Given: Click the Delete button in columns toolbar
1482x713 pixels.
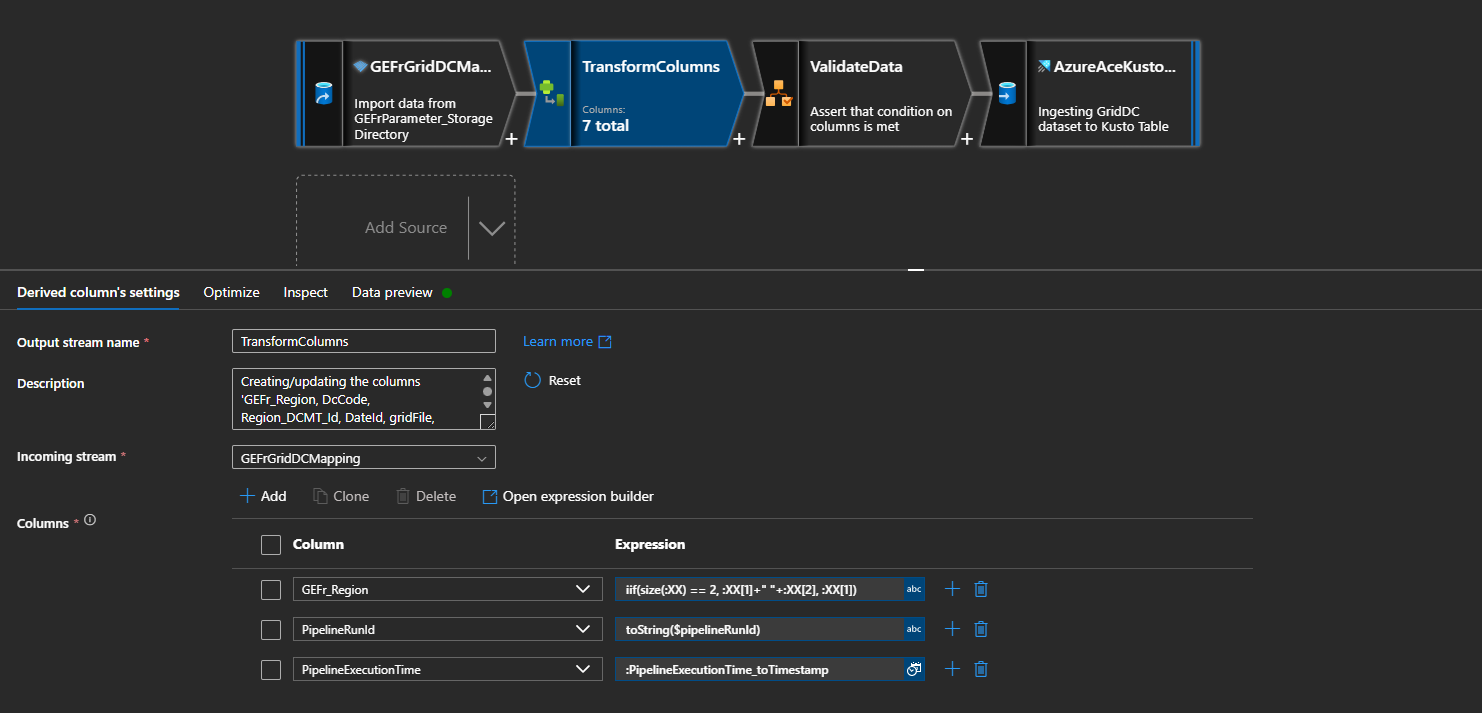Looking at the screenshot, I should [426, 496].
